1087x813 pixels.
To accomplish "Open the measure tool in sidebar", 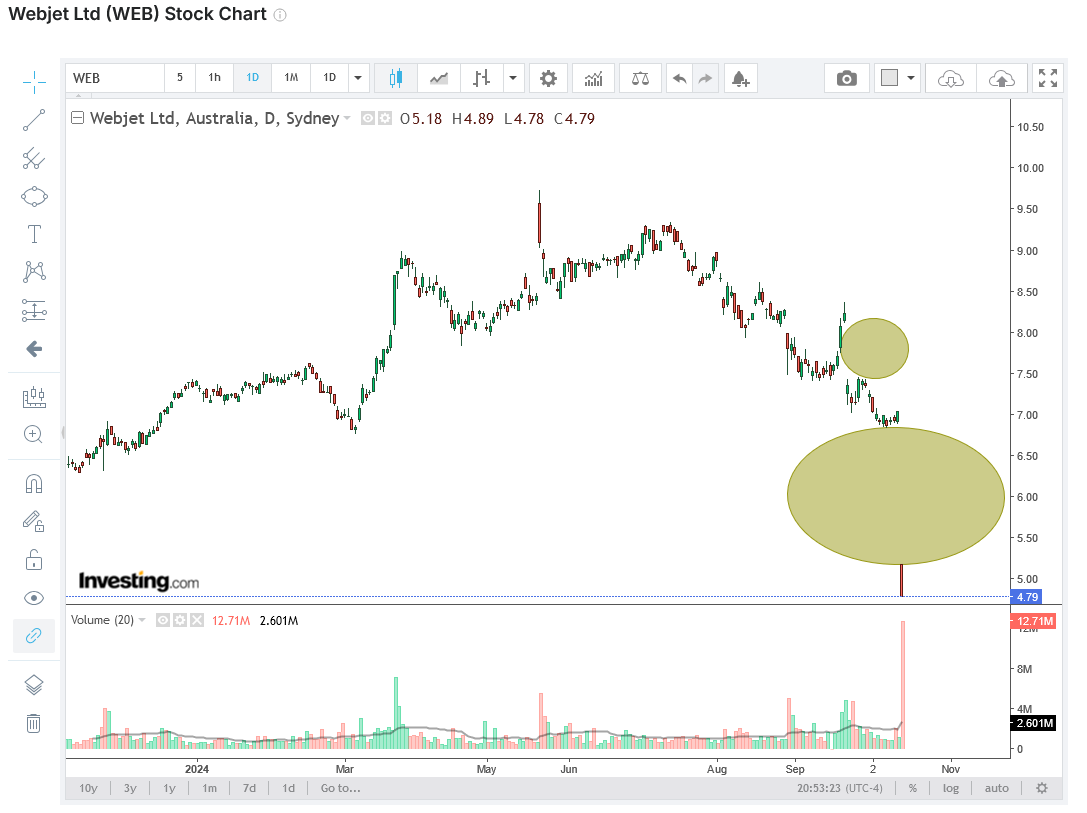I will pyautogui.click(x=34, y=397).
